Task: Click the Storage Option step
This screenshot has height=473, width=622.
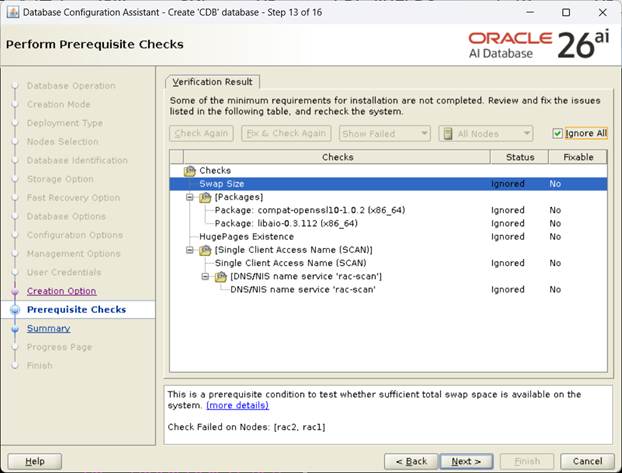Action: (x=60, y=179)
